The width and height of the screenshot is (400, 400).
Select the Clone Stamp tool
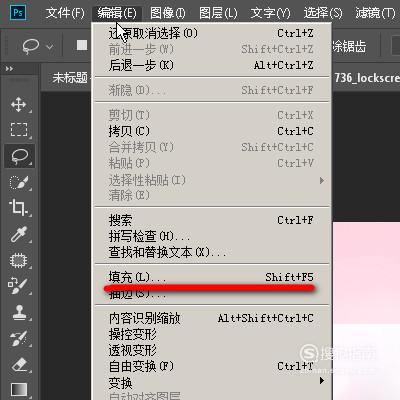click(x=19, y=312)
